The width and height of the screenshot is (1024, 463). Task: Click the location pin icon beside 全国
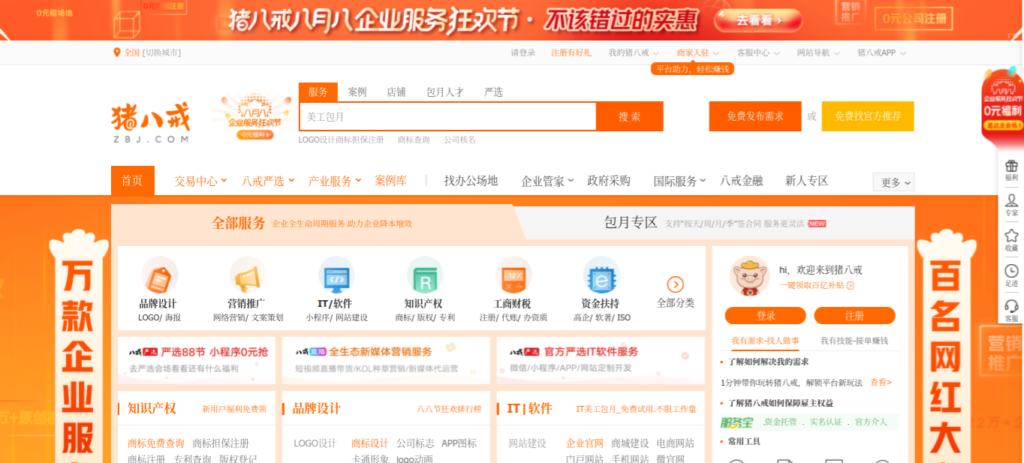coord(117,53)
